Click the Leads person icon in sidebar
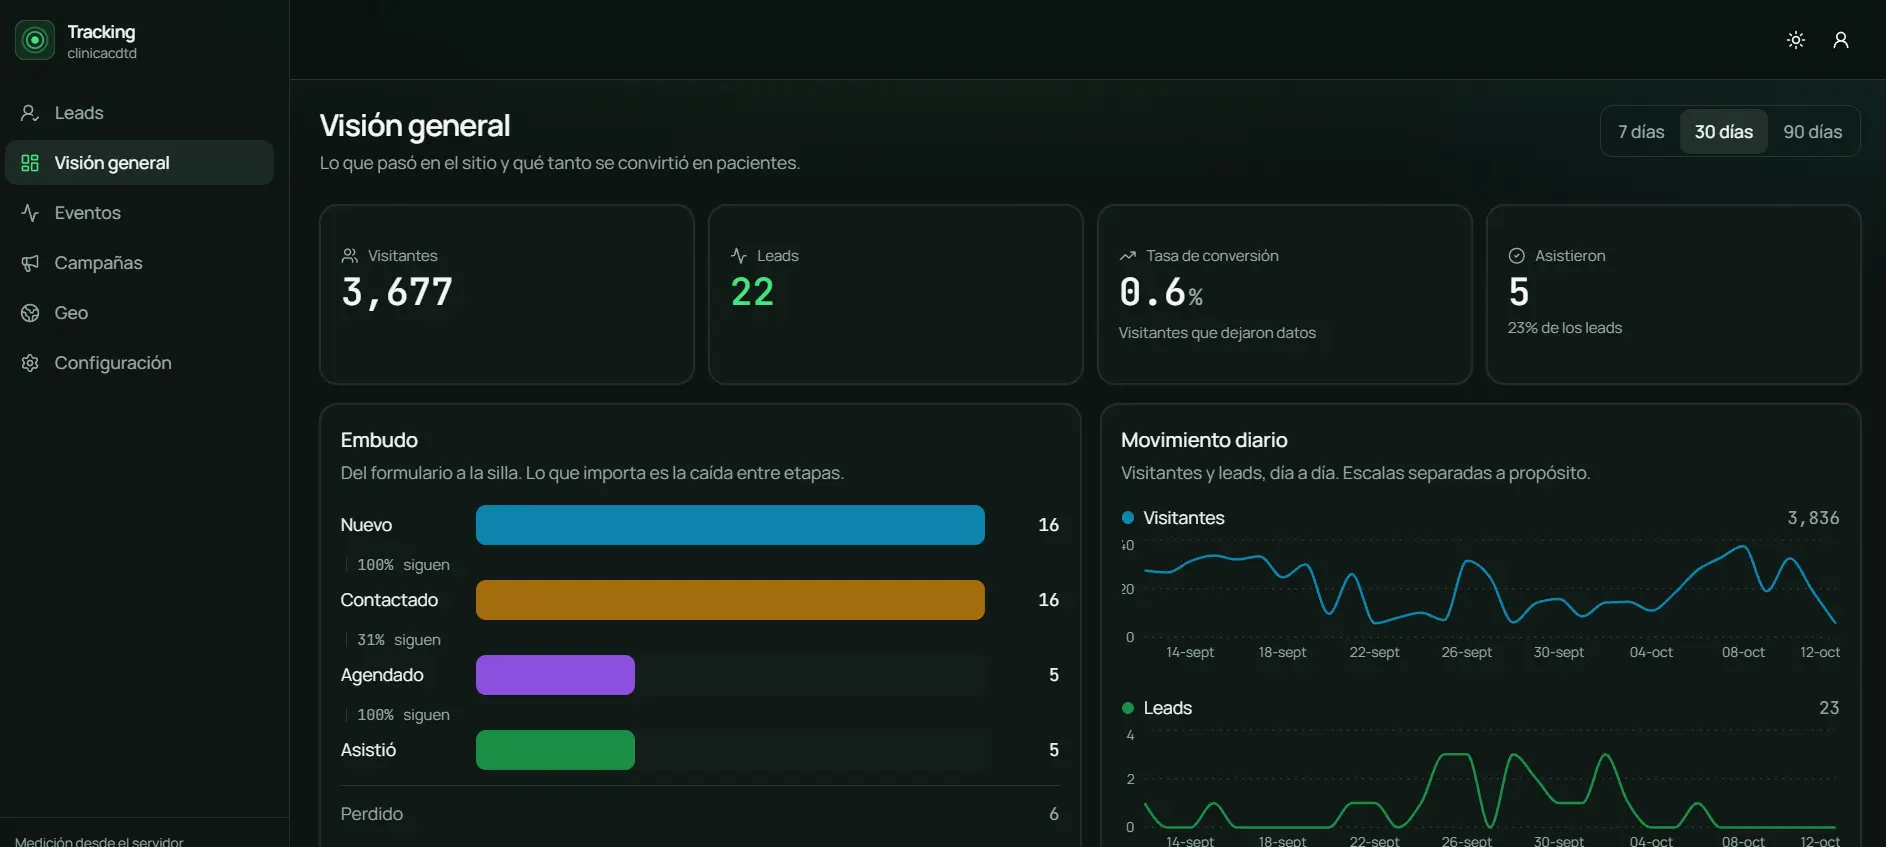Image resolution: width=1886 pixels, height=847 pixels. 30,113
